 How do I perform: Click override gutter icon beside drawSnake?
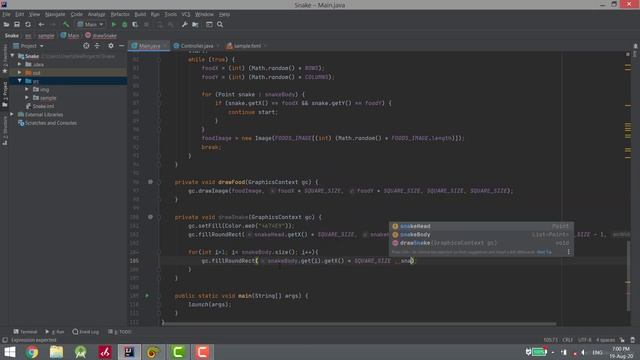pos(150,217)
